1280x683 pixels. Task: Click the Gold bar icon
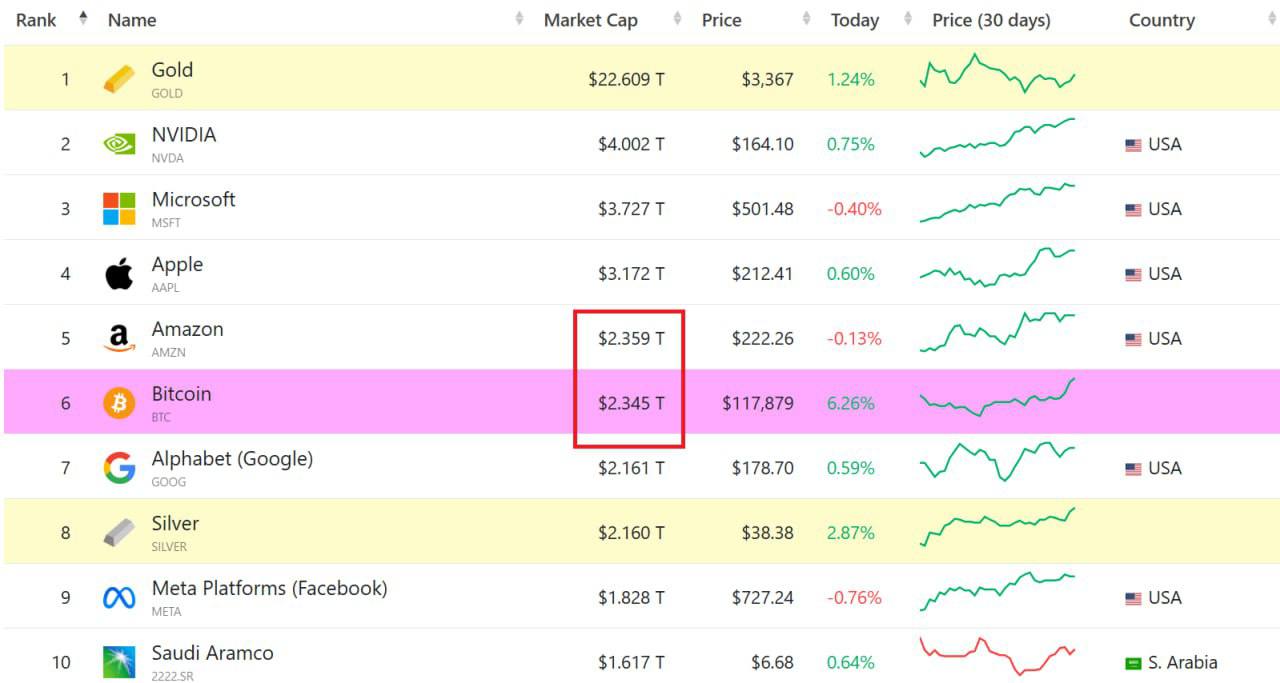[119, 79]
